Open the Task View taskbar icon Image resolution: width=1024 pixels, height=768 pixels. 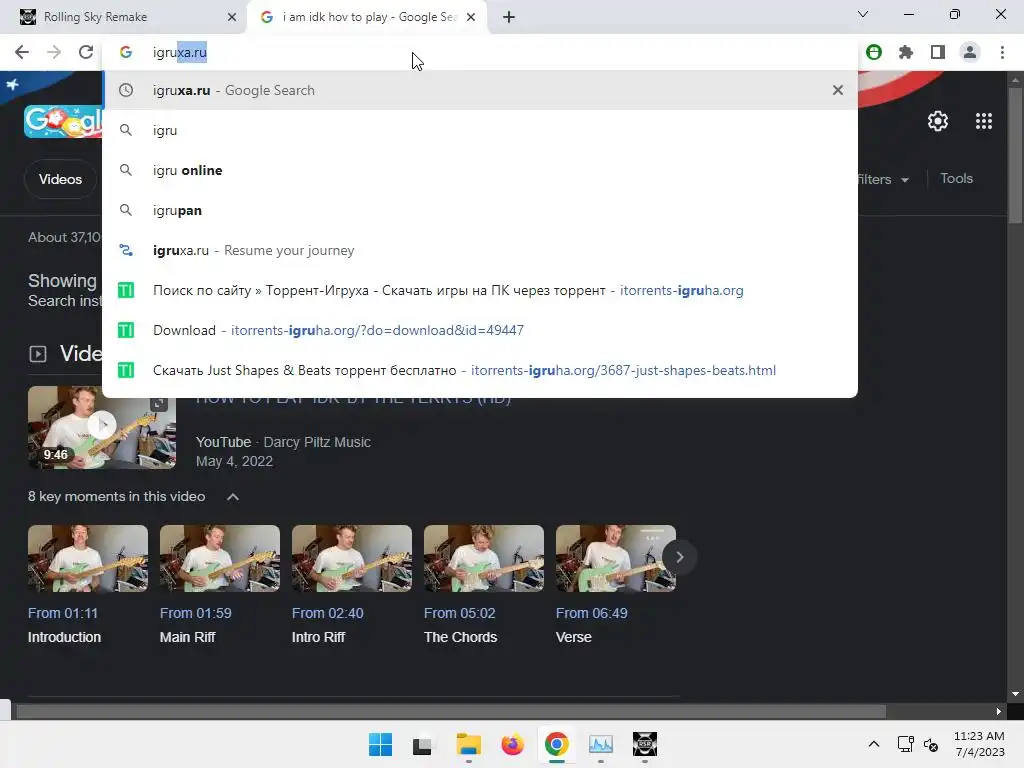point(423,744)
